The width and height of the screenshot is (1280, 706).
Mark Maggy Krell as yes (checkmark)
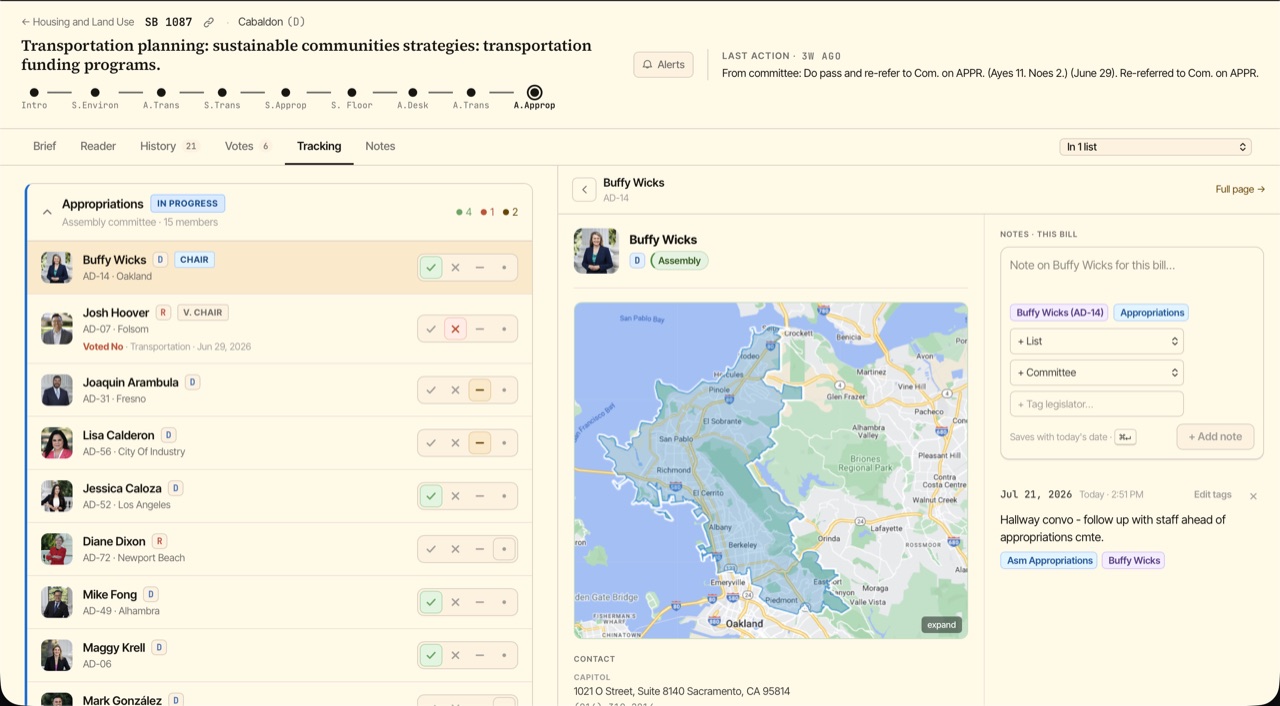pos(431,655)
